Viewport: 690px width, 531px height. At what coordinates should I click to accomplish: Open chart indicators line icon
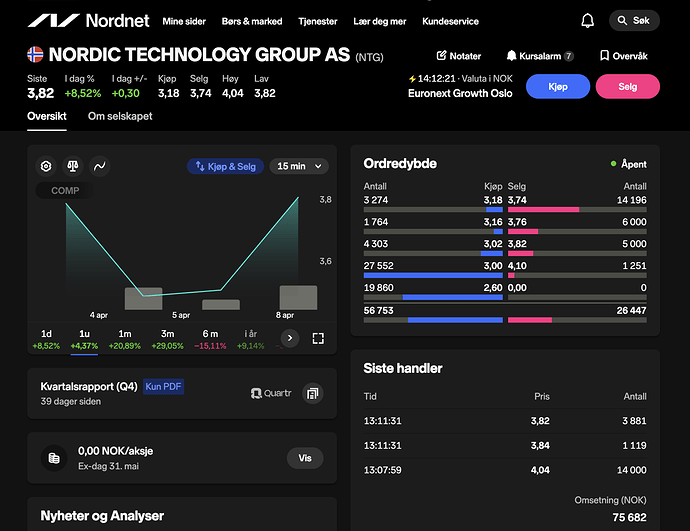tap(100, 166)
